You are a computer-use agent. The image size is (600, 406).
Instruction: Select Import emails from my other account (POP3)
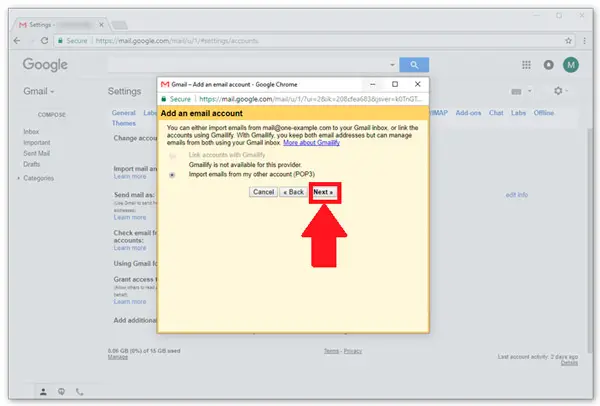click(x=172, y=175)
